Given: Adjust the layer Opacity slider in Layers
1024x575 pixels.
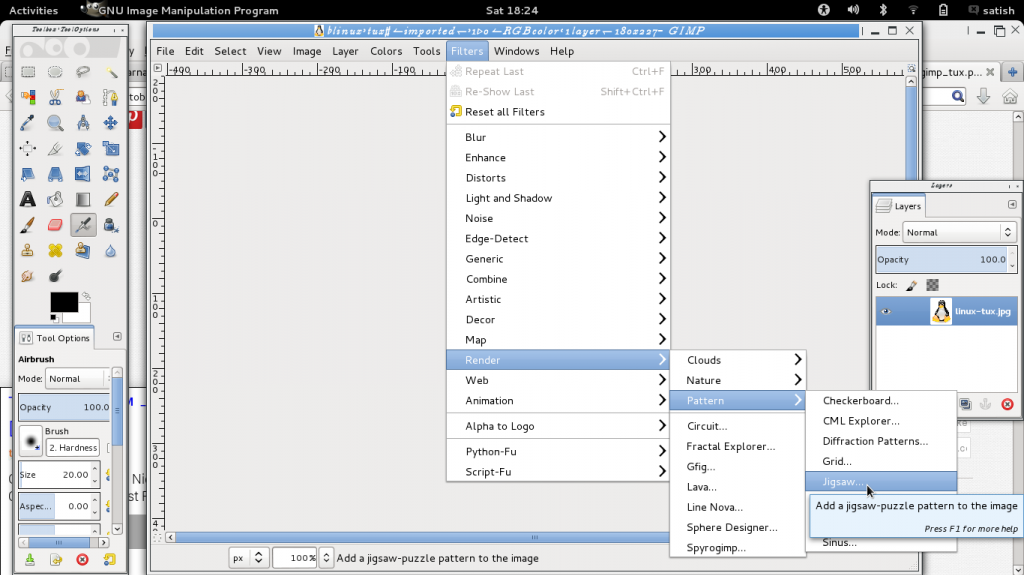Looking at the screenshot, I should [941, 259].
